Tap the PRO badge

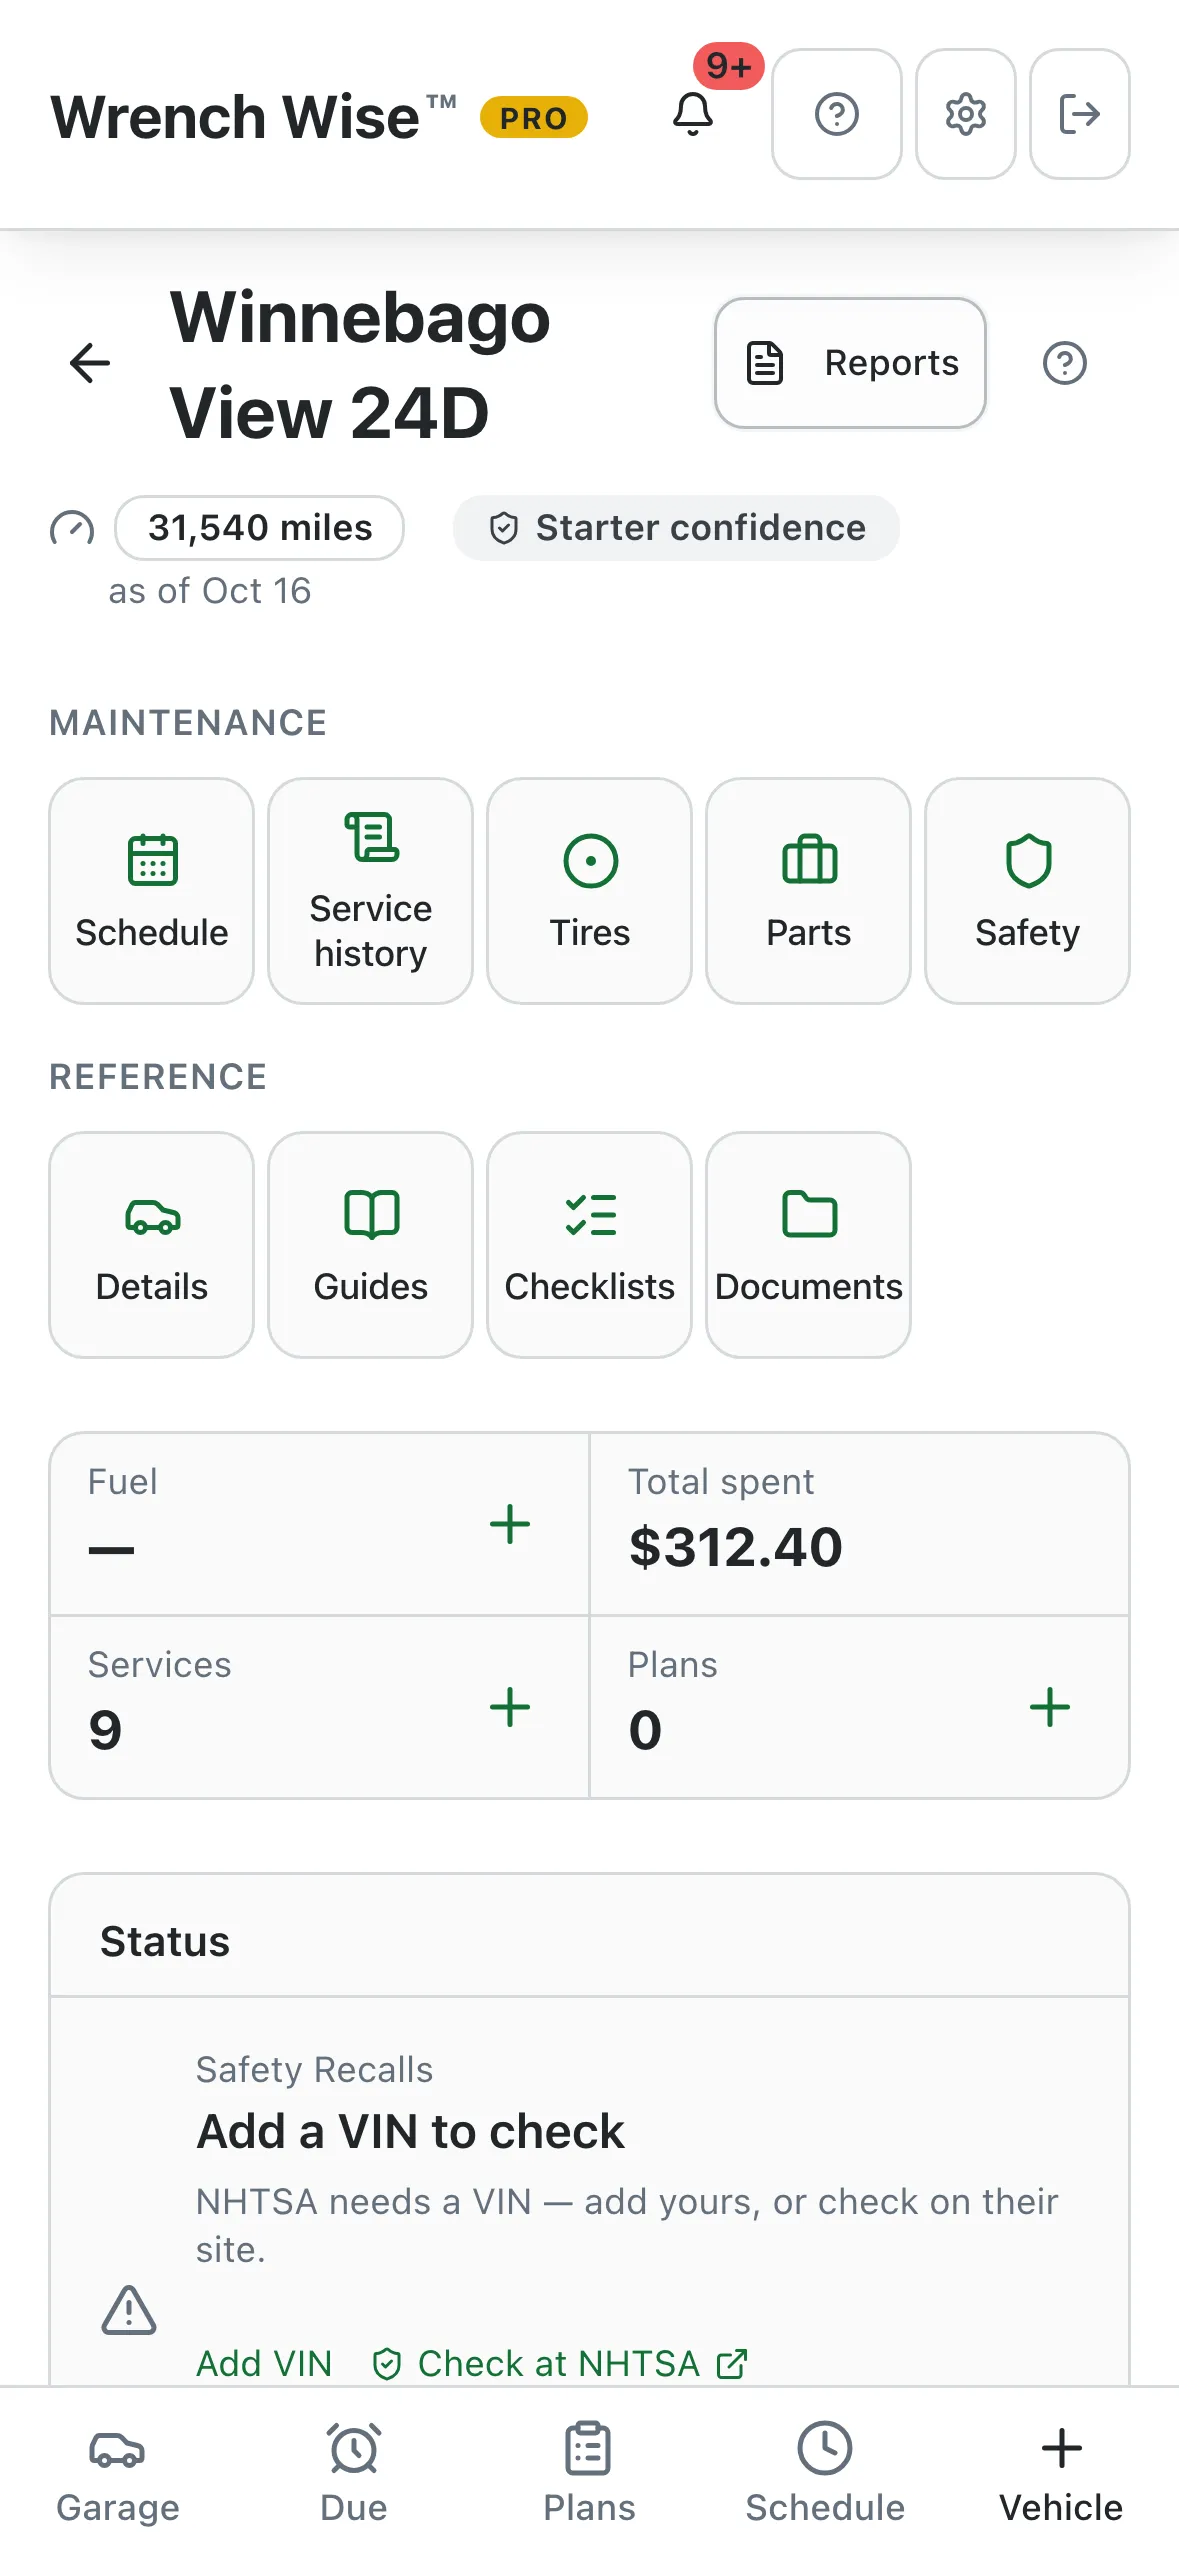point(534,118)
